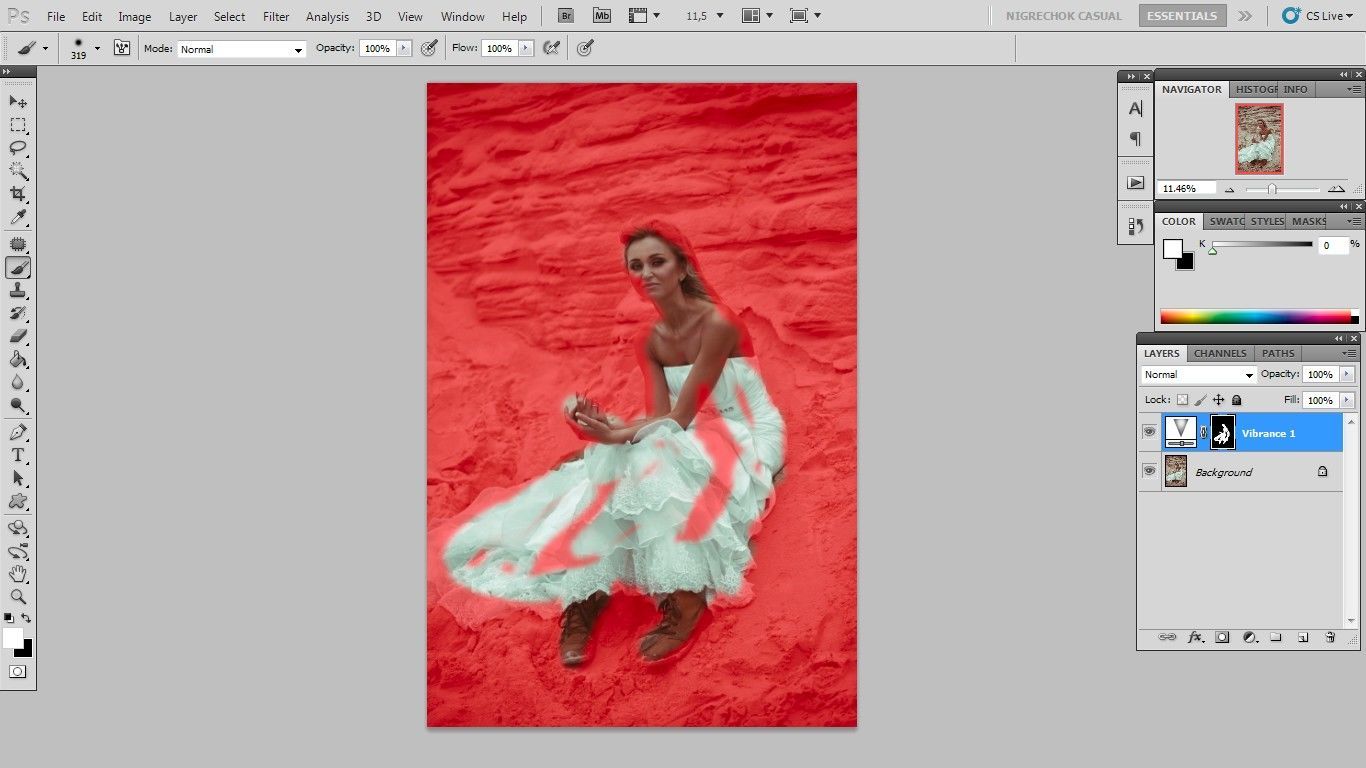Select the Zoom tool in toolbox
This screenshot has height=768, width=1366.
pos(18,597)
